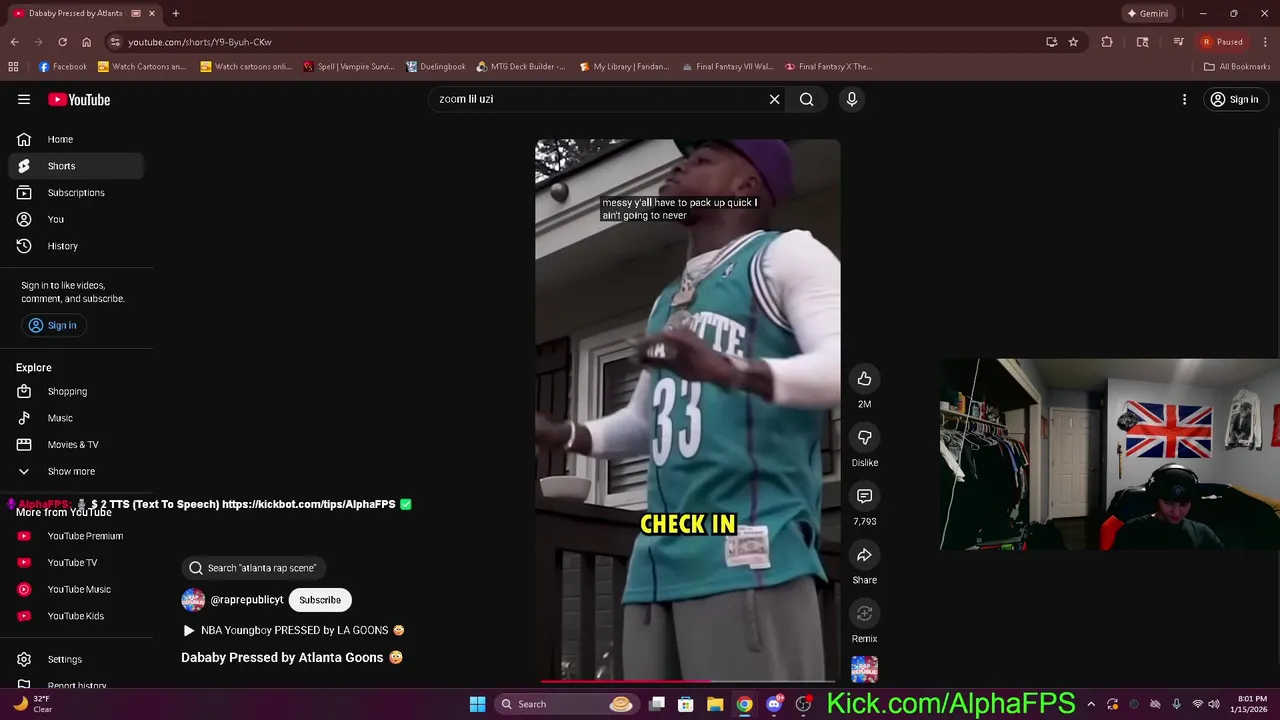Show hidden system tray icons
The height and width of the screenshot is (720, 1280).
point(1091,704)
